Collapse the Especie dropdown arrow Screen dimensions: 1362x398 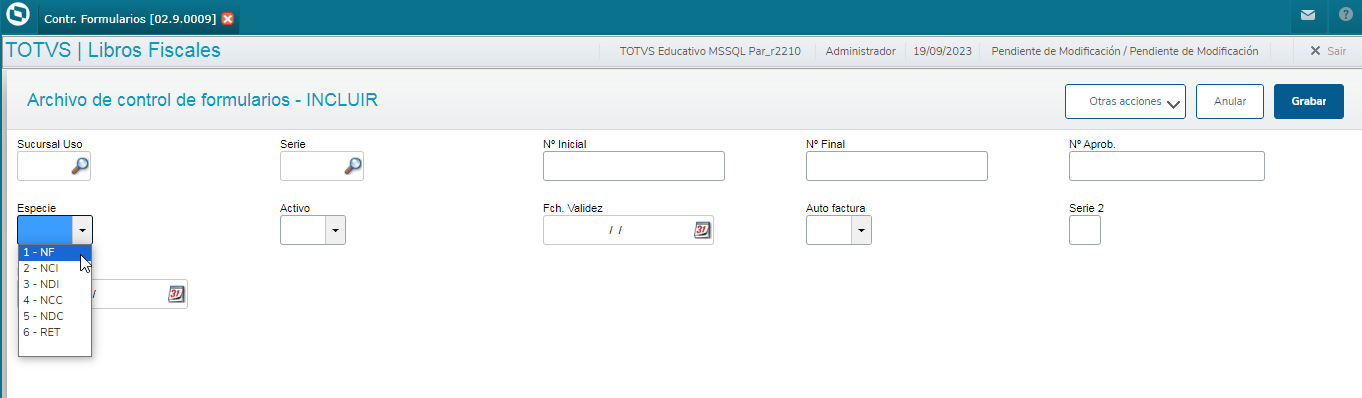tap(82, 230)
